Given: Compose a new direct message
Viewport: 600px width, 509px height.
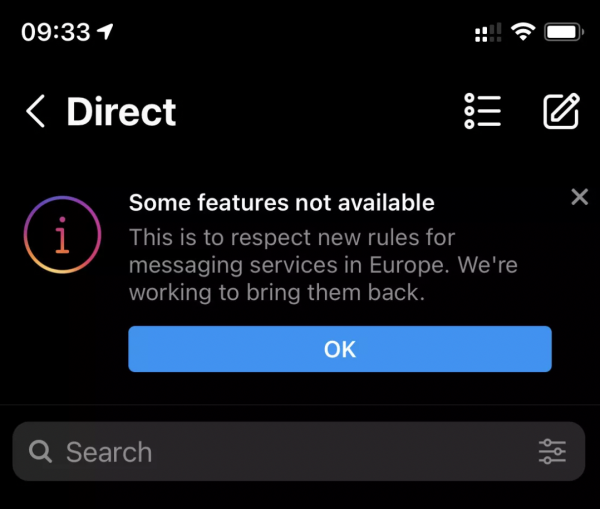Looking at the screenshot, I should 561,111.
